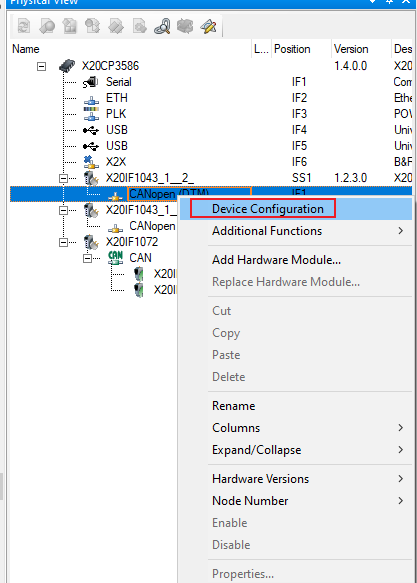Click the Position column header
The width and height of the screenshot is (417, 583).
(x=301, y=49)
